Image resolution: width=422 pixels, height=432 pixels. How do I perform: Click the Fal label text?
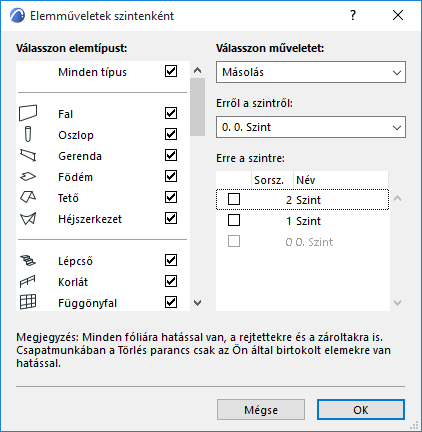pyautogui.click(x=65, y=114)
